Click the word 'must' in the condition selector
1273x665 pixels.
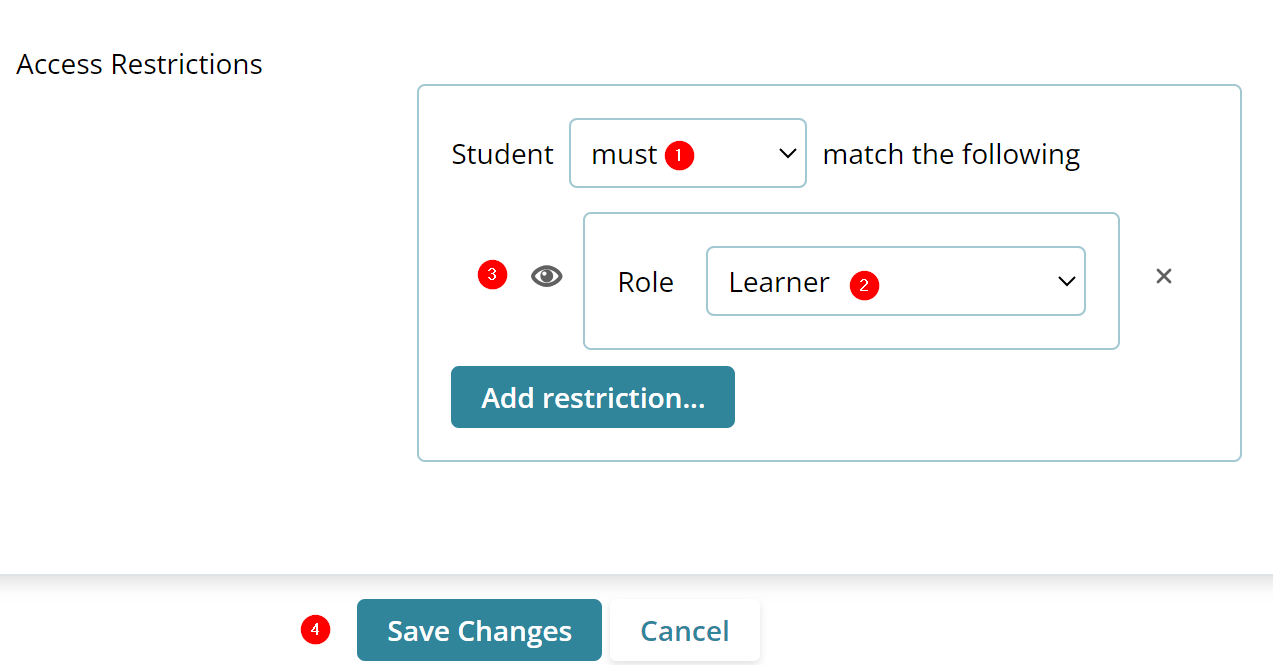tap(624, 154)
